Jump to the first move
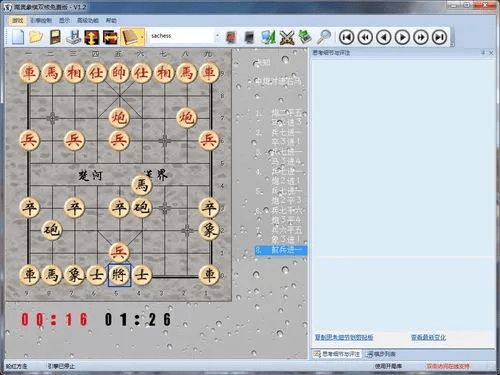The image size is (500, 375). 347,37
